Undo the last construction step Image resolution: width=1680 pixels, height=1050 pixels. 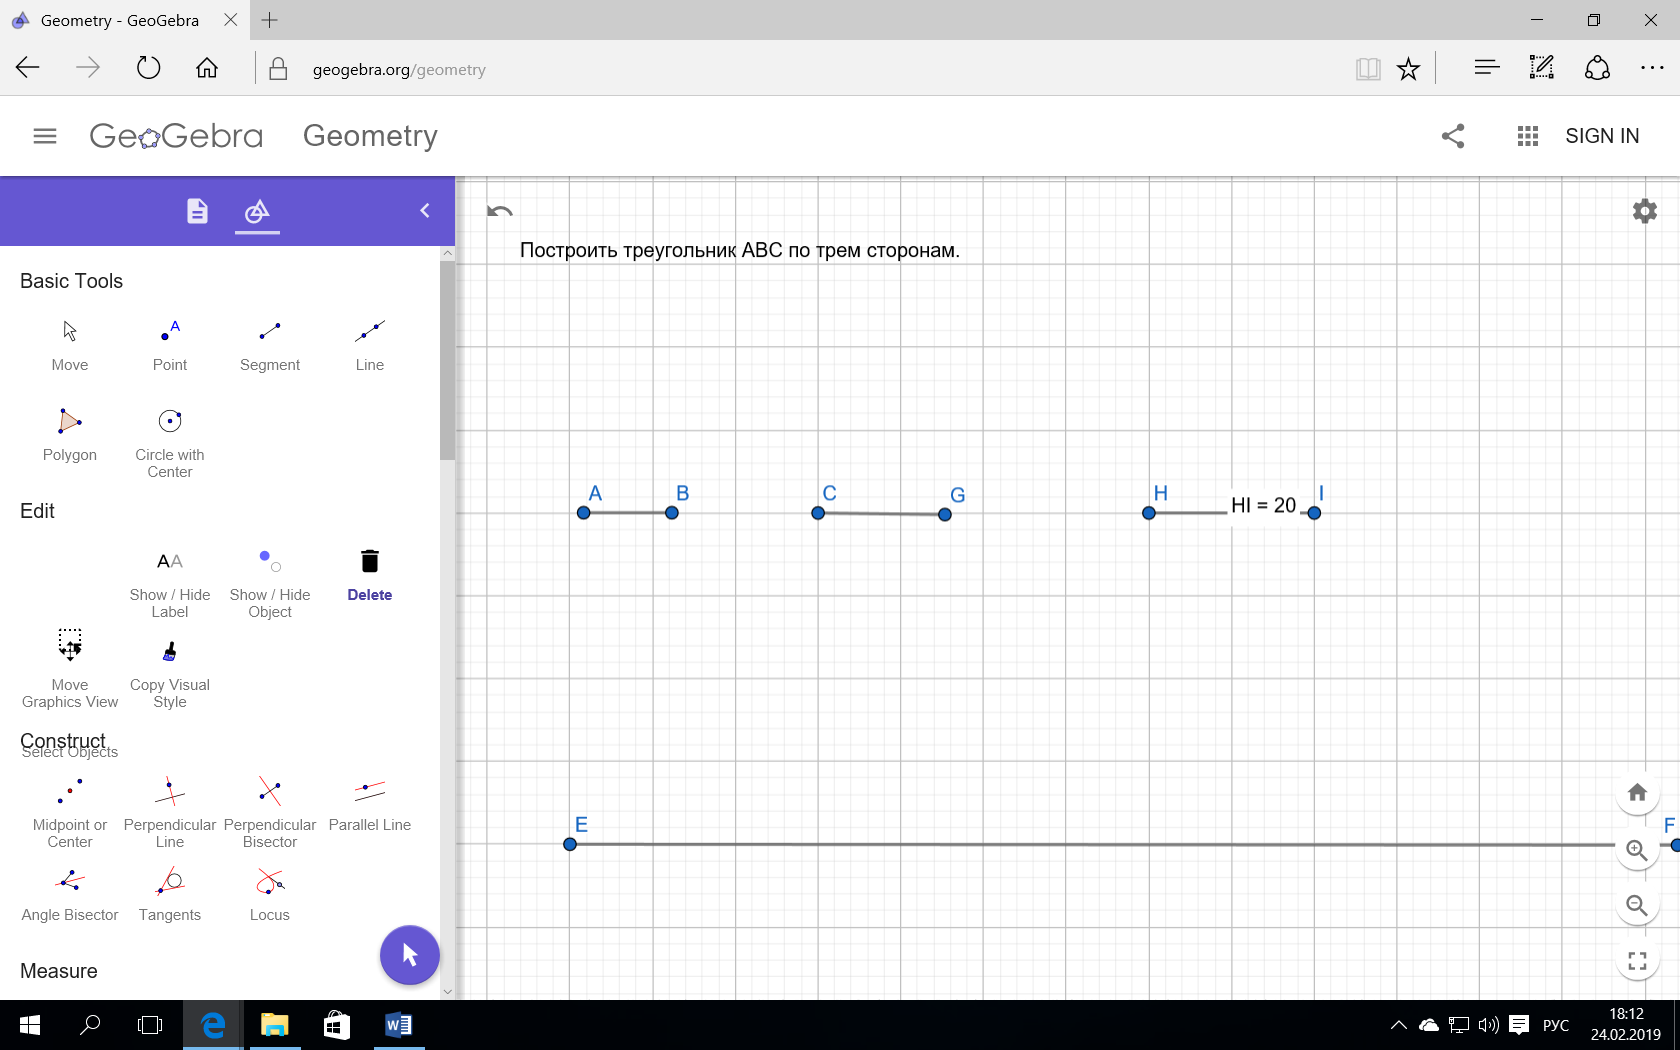[x=500, y=211]
